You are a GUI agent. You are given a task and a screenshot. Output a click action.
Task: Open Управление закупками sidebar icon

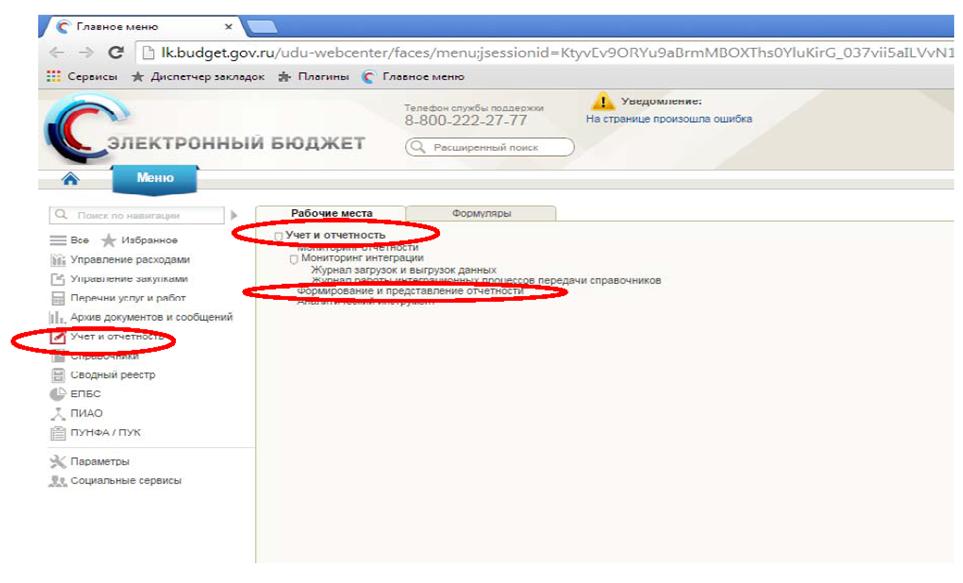pyautogui.click(x=58, y=279)
